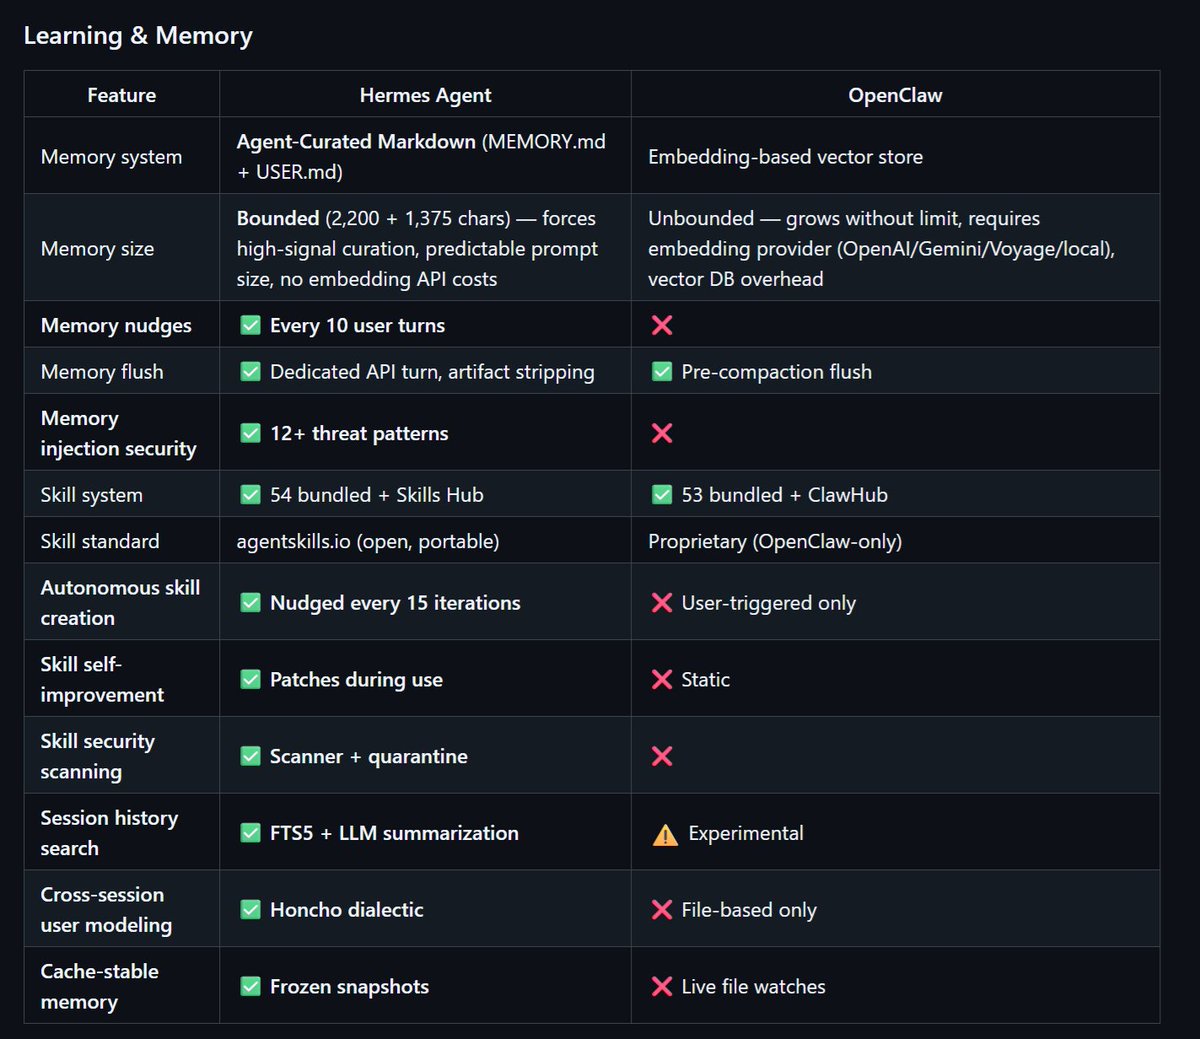Click the 'Autonomous skill creation' row label

click(120, 603)
